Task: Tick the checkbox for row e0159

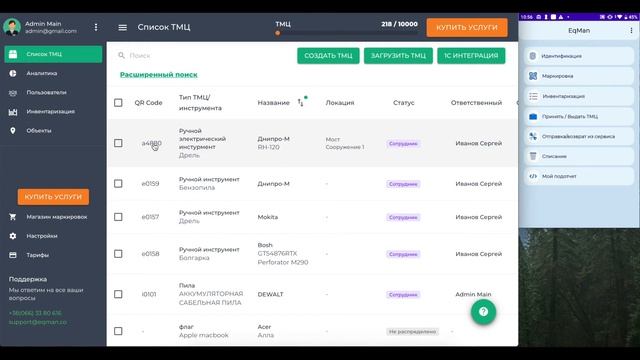Action: (118, 184)
